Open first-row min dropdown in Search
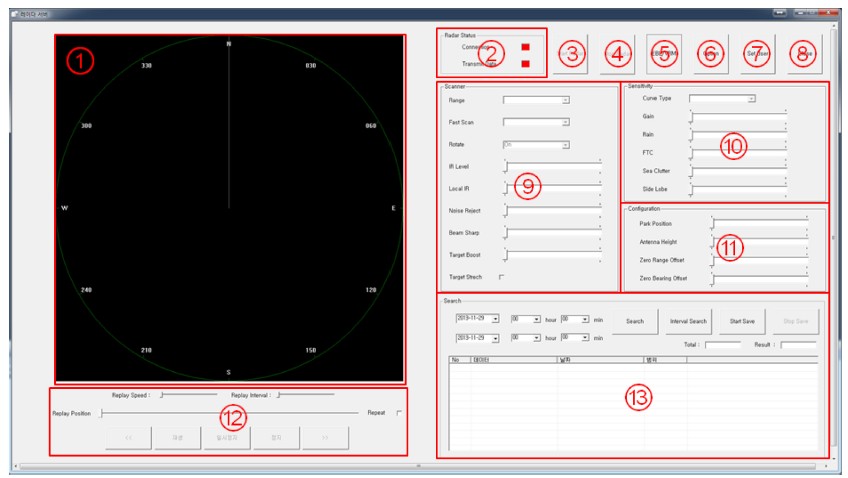This screenshot has width=848, height=478. pos(574,320)
